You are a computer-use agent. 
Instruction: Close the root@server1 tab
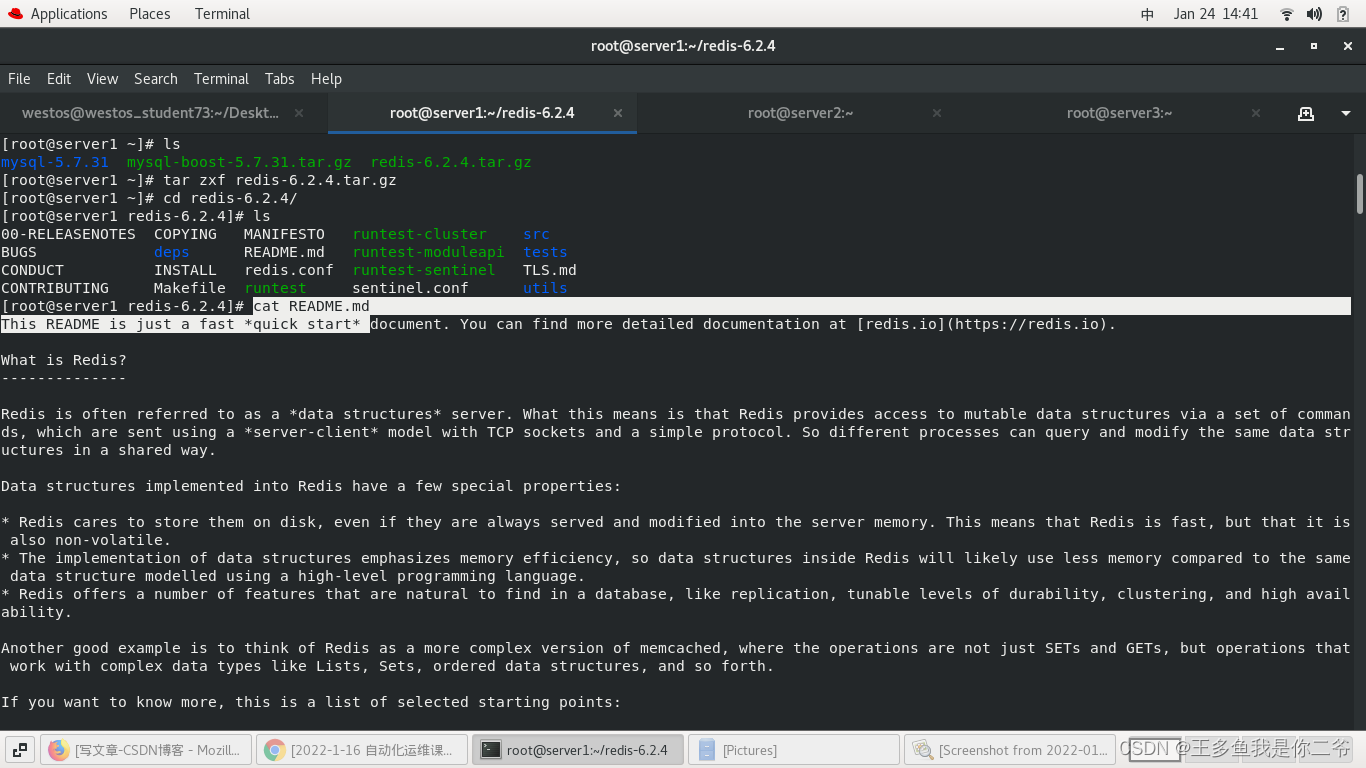618,114
